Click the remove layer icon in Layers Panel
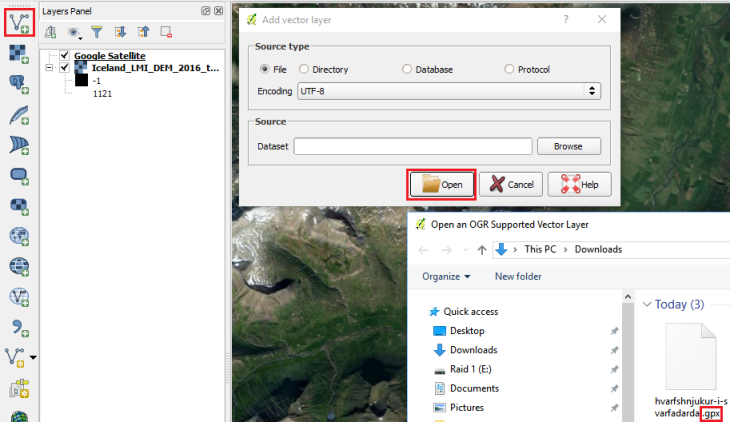 pyautogui.click(x=167, y=32)
